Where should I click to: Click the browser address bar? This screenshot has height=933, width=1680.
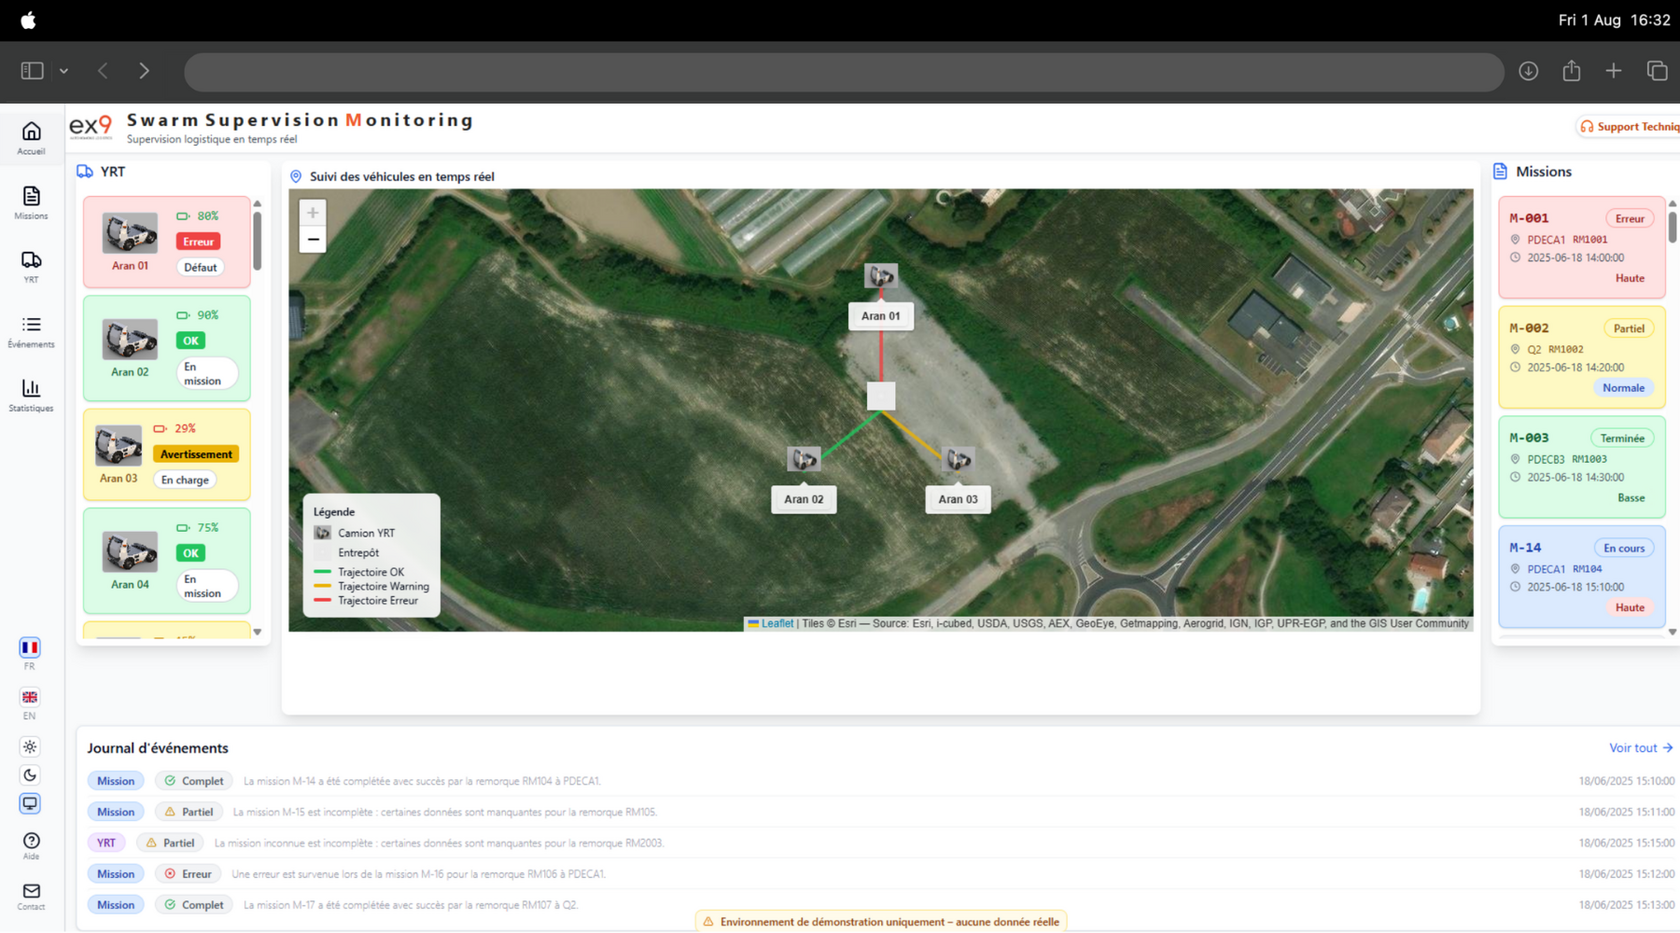point(843,71)
